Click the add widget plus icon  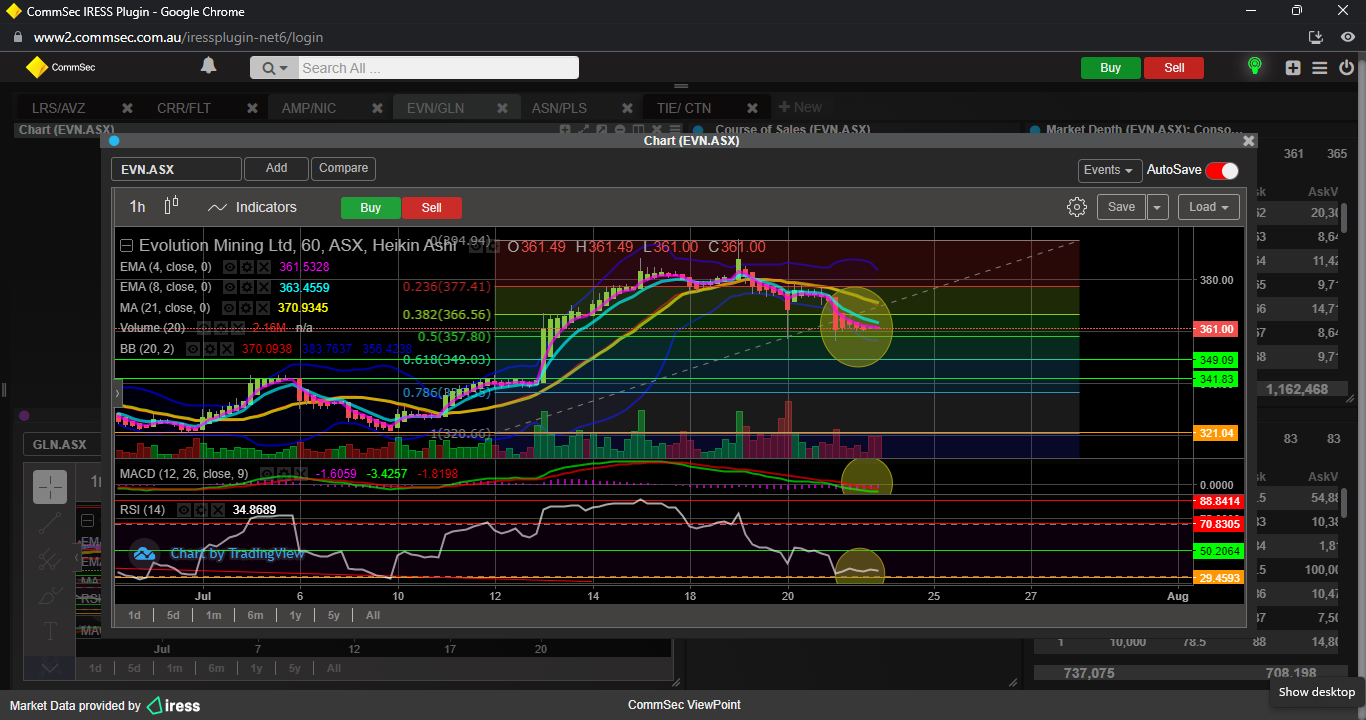click(1293, 67)
